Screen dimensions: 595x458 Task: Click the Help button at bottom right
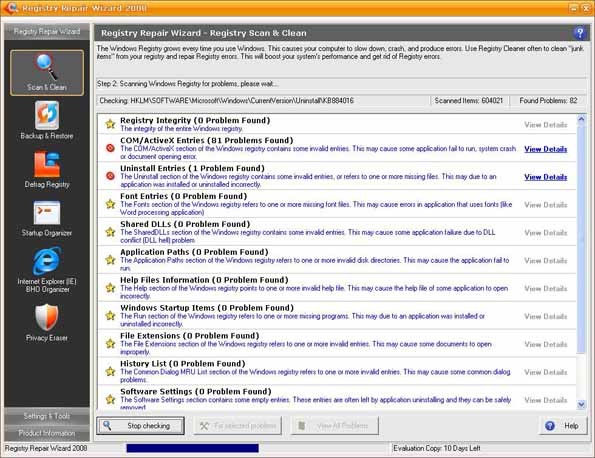click(x=563, y=426)
